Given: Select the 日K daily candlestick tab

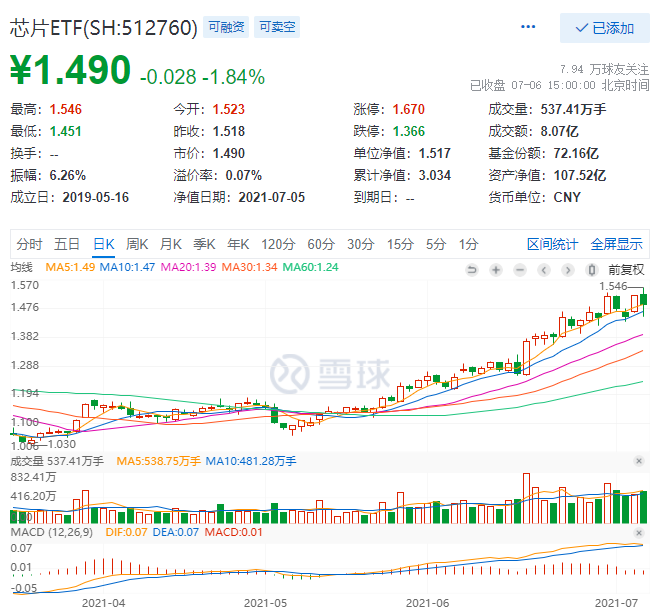Looking at the screenshot, I should (104, 244).
